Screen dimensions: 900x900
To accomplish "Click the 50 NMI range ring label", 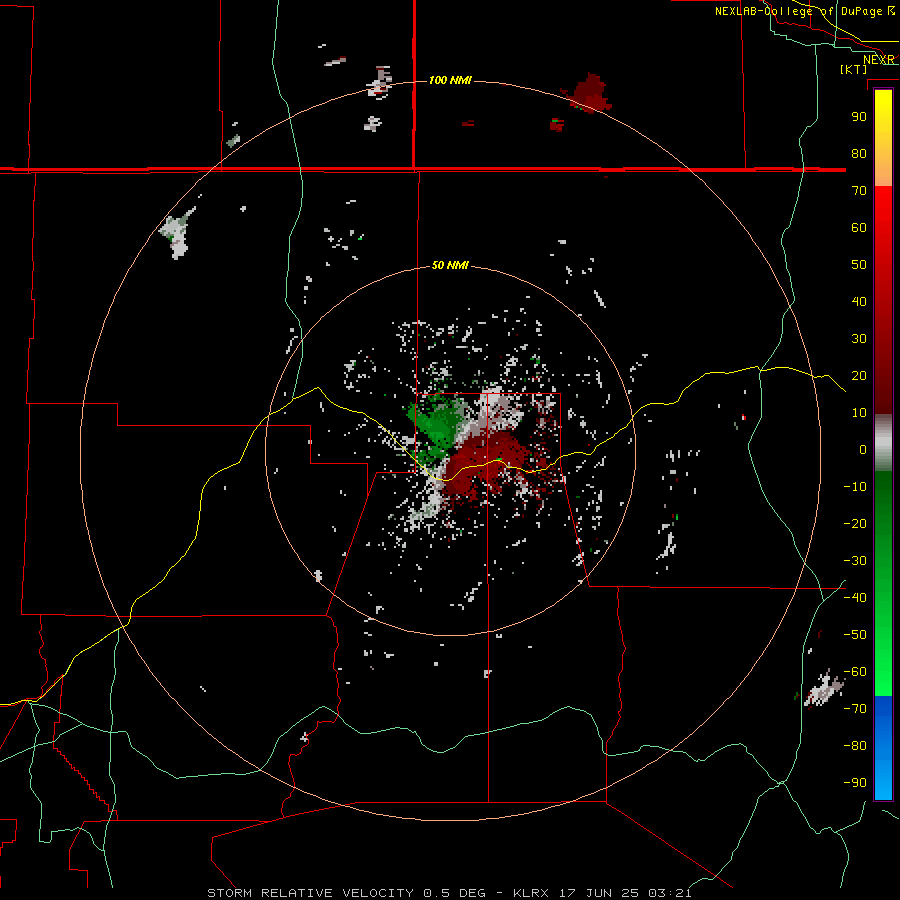I will pos(450,265).
